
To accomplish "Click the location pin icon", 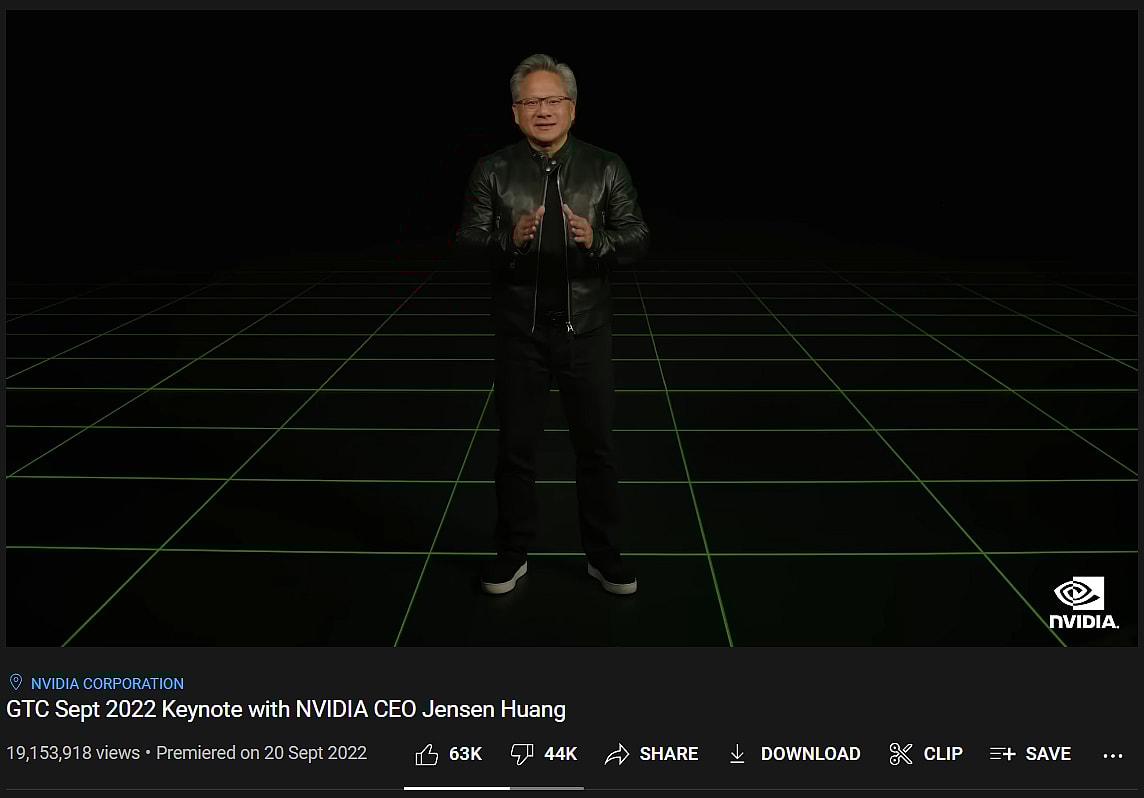I will 15,683.
